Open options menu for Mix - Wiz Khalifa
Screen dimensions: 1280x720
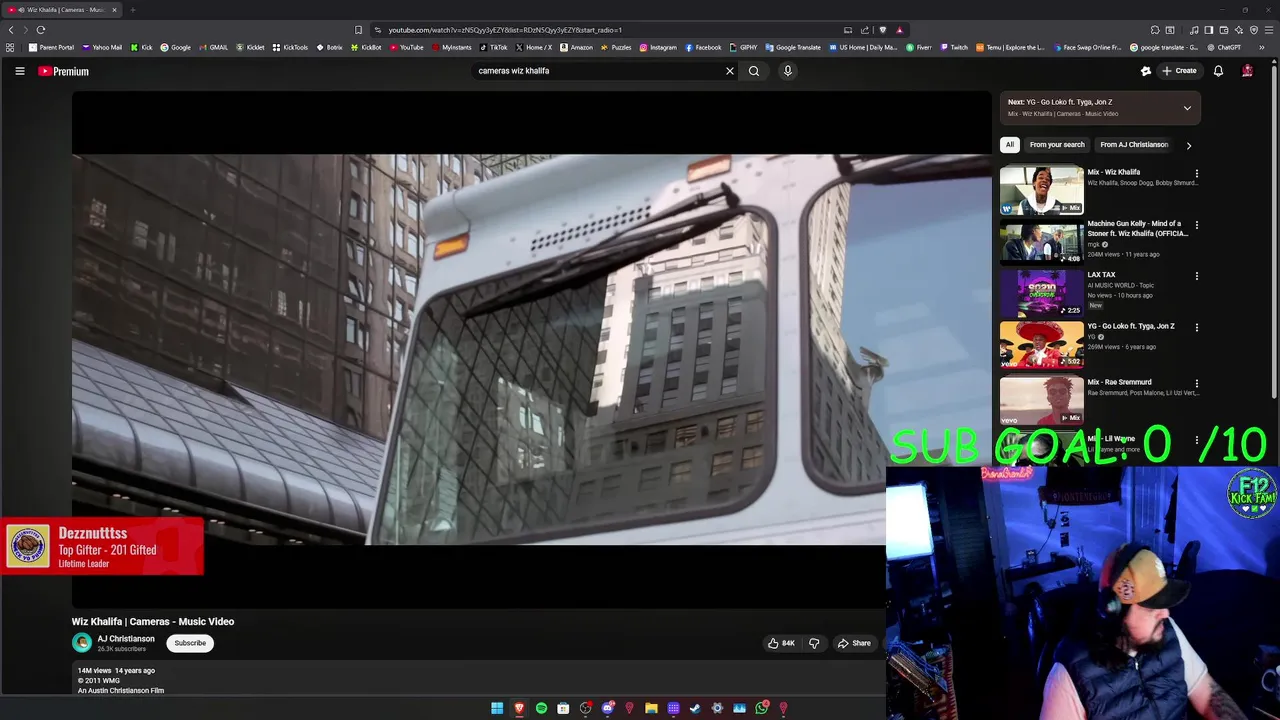[x=1196, y=174]
